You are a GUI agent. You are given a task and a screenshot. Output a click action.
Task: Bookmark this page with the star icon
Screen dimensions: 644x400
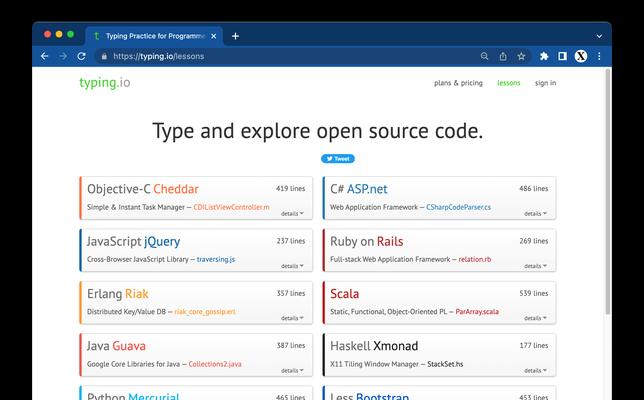521,56
